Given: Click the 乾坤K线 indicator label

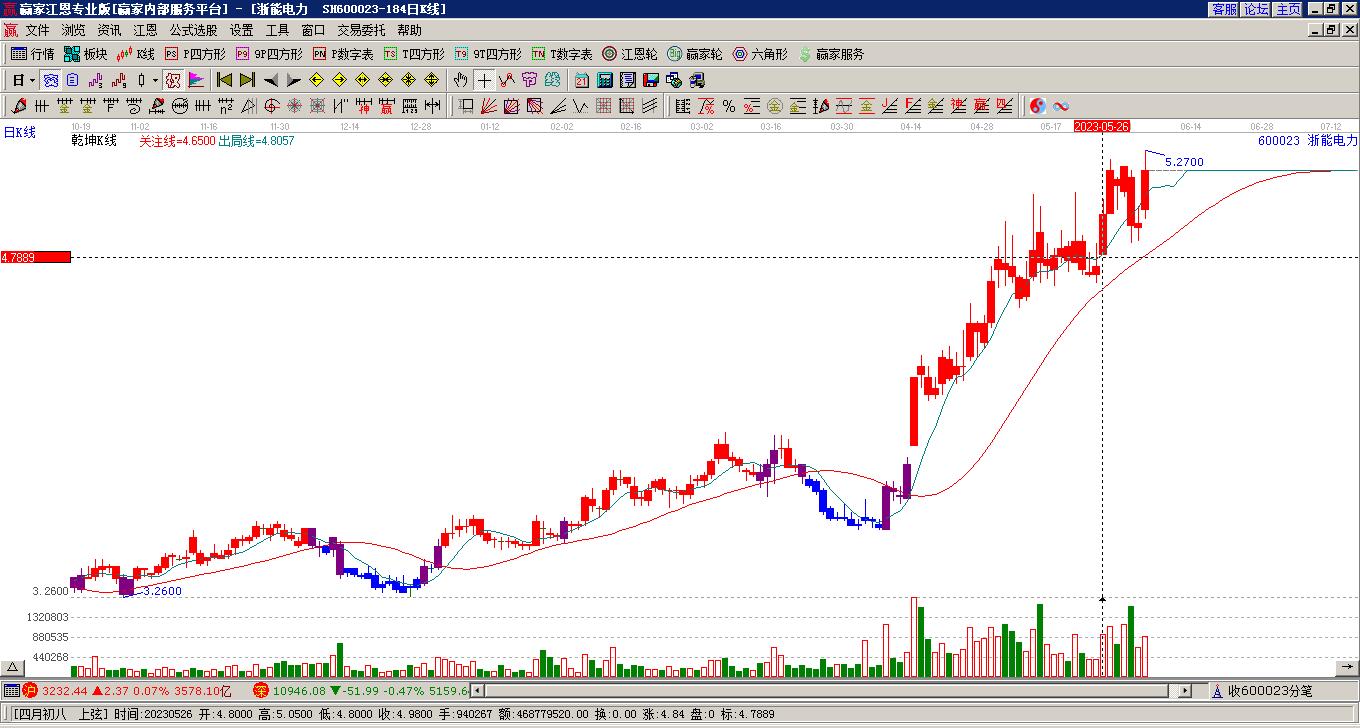Looking at the screenshot, I should (94, 141).
